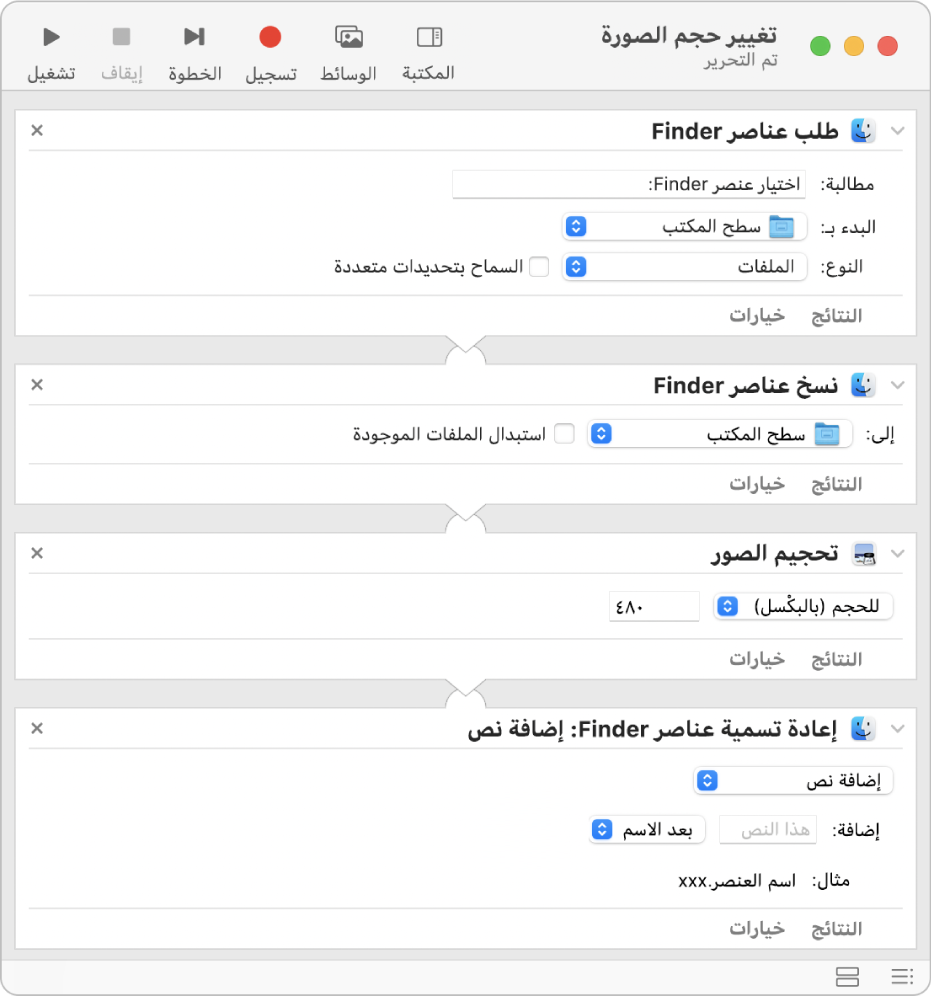Open the Media (الوسائط) browser icon
The height and width of the screenshot is (998, 931).
pyautogui.click(x=349, y=38)
